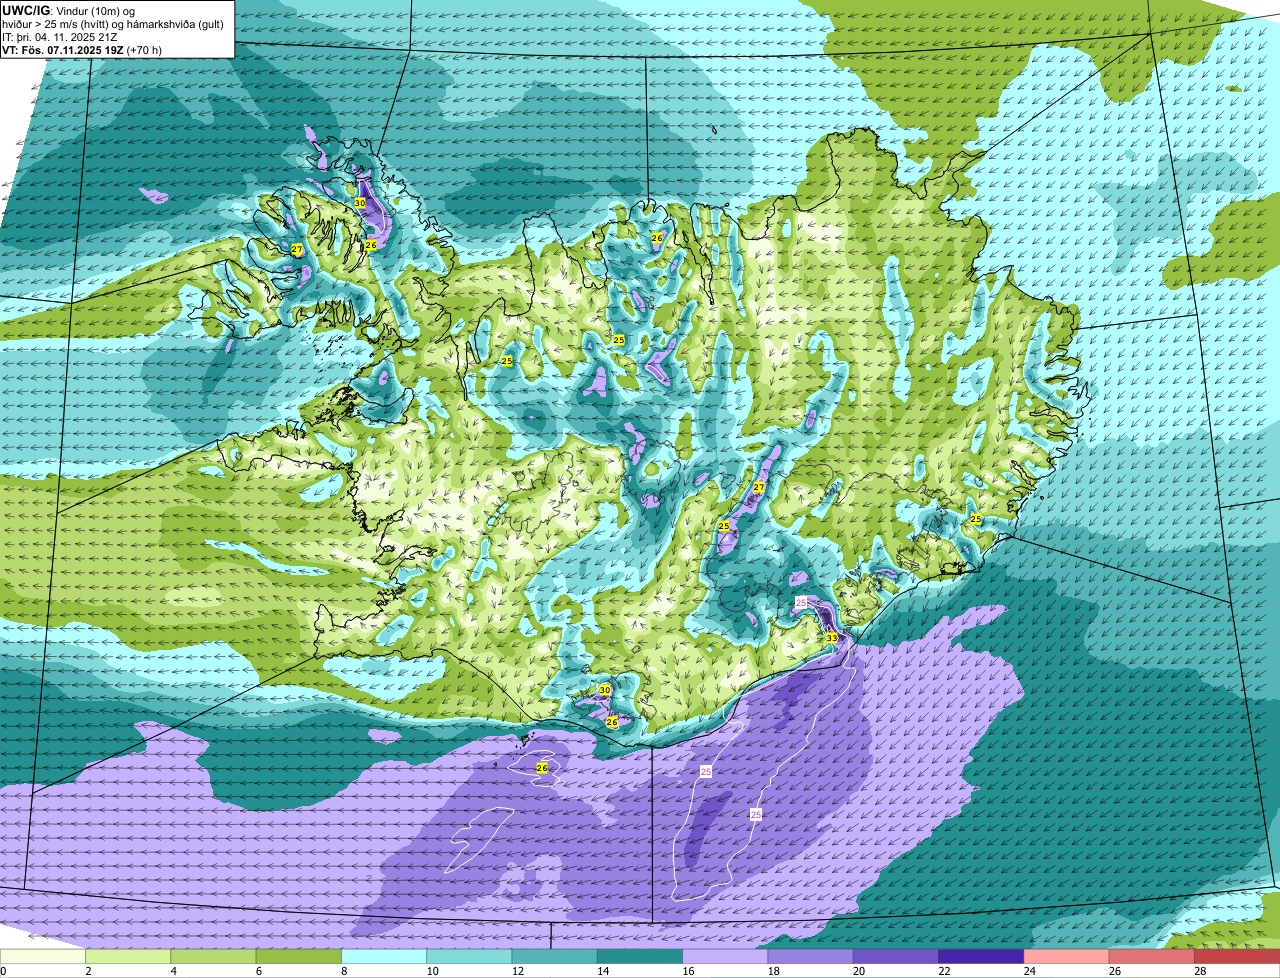1280x978 pixels.
Task: Click the olive green 6–8 m/s legend swatch
Action: click(x=299, y=956)
